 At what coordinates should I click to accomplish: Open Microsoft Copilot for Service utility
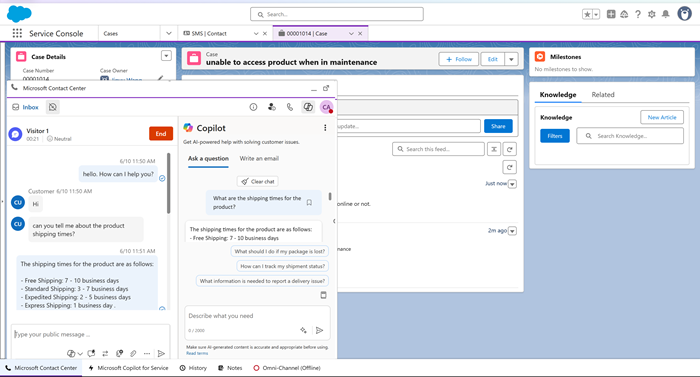point(129,368)
